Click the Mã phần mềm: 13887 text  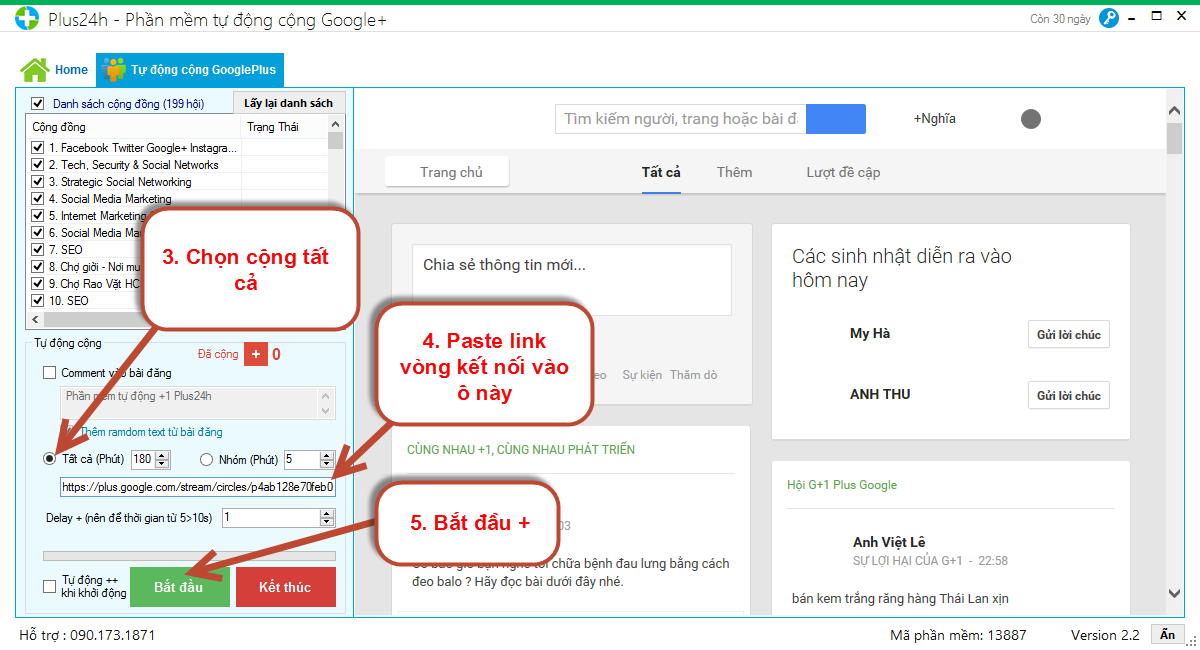[958, 635]
